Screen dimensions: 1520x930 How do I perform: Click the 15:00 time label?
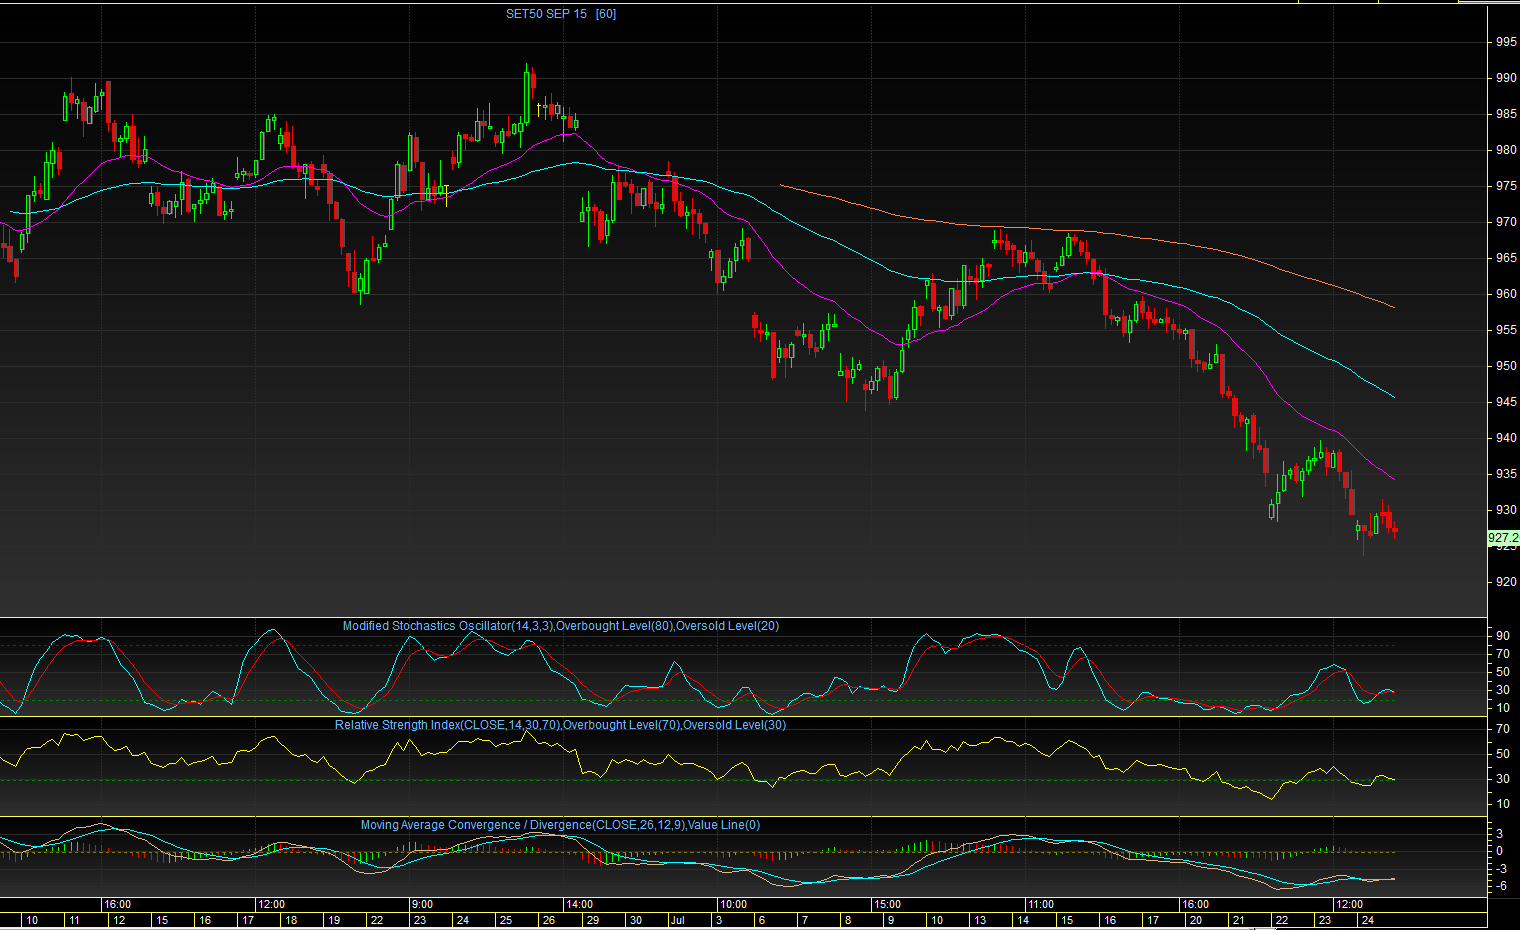pos(887,904)
